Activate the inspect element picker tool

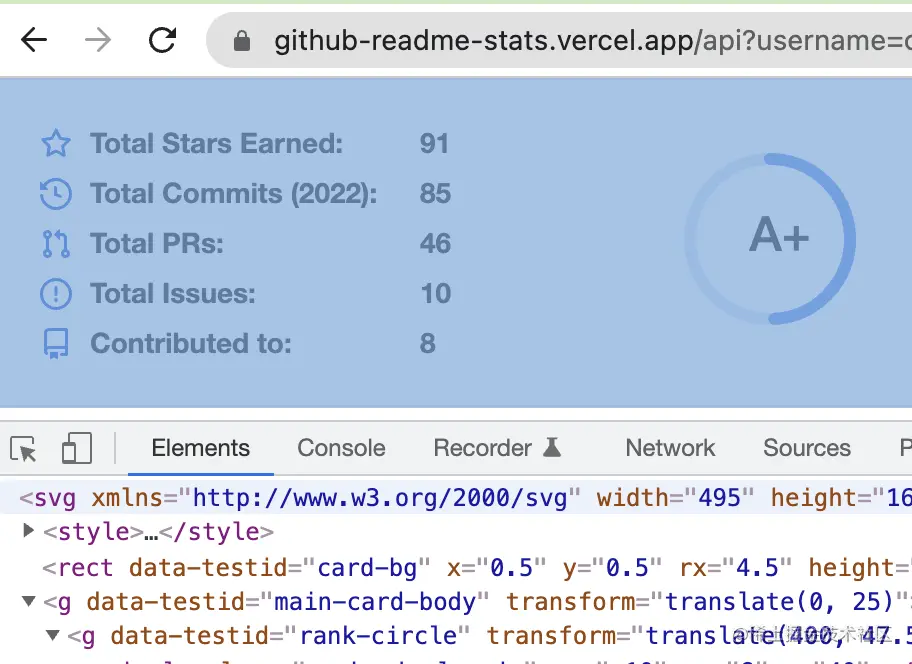click(24, 449)
